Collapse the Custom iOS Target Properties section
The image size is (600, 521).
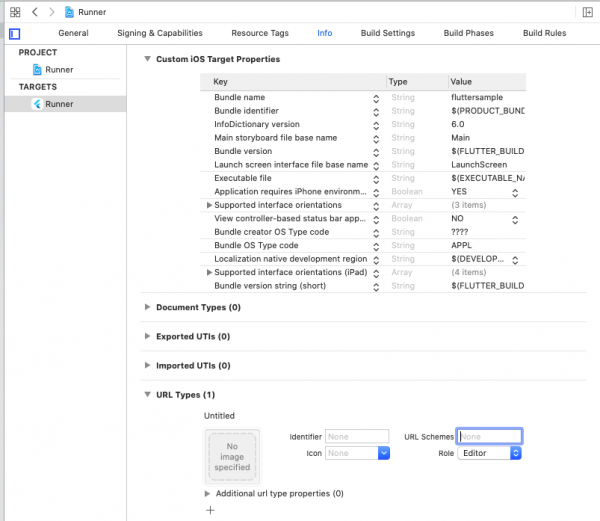tap(148, 59)
